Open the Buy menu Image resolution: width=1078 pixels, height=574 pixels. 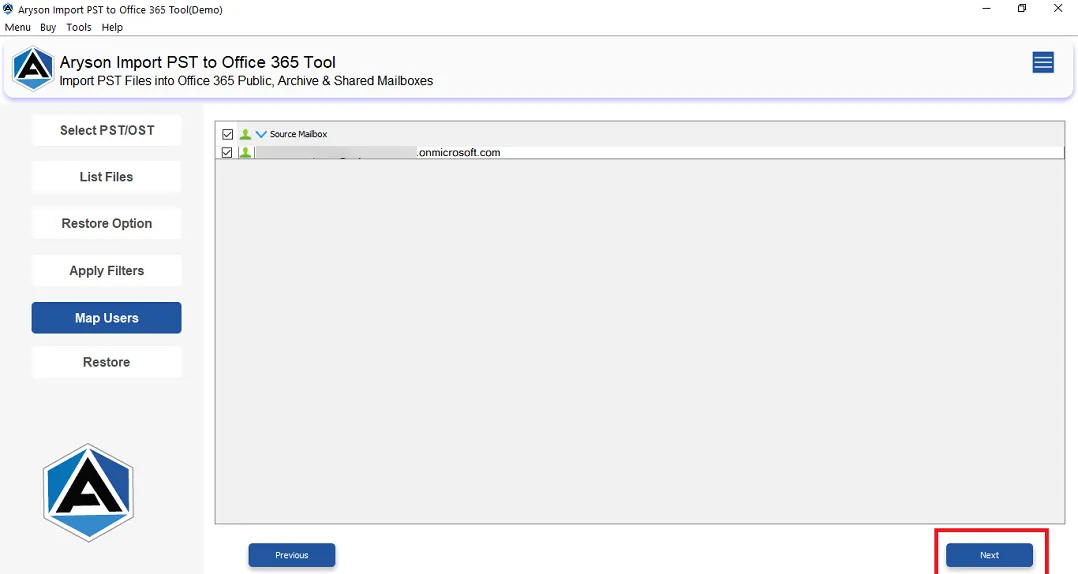(48, 27)
